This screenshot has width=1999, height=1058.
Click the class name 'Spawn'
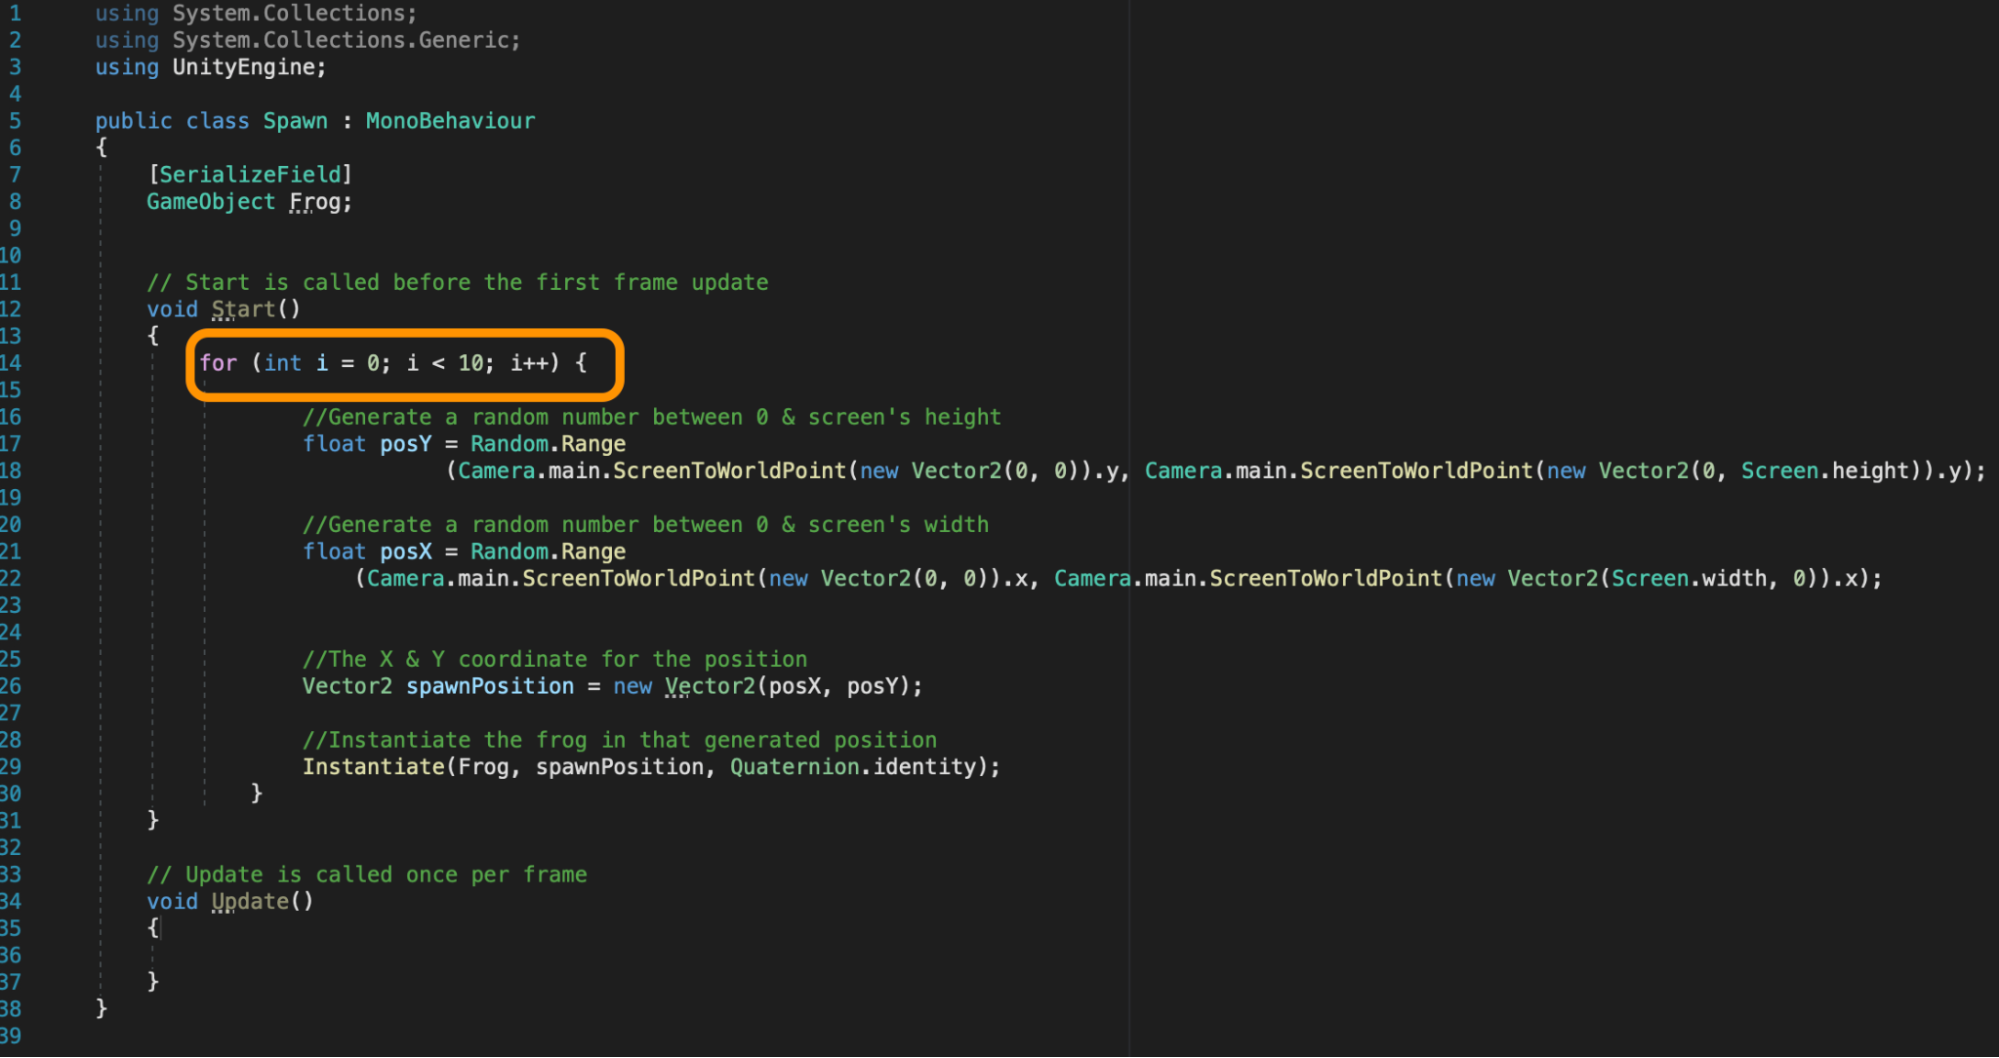(x=295, y=122)
